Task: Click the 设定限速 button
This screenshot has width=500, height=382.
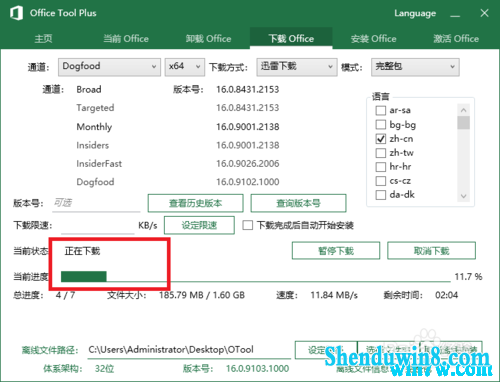Action: pos(199,225)
